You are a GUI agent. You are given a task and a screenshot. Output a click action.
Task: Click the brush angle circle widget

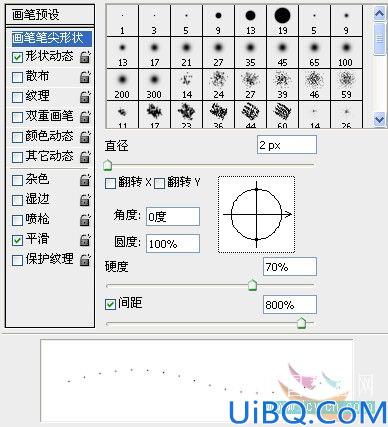(256, 215)
